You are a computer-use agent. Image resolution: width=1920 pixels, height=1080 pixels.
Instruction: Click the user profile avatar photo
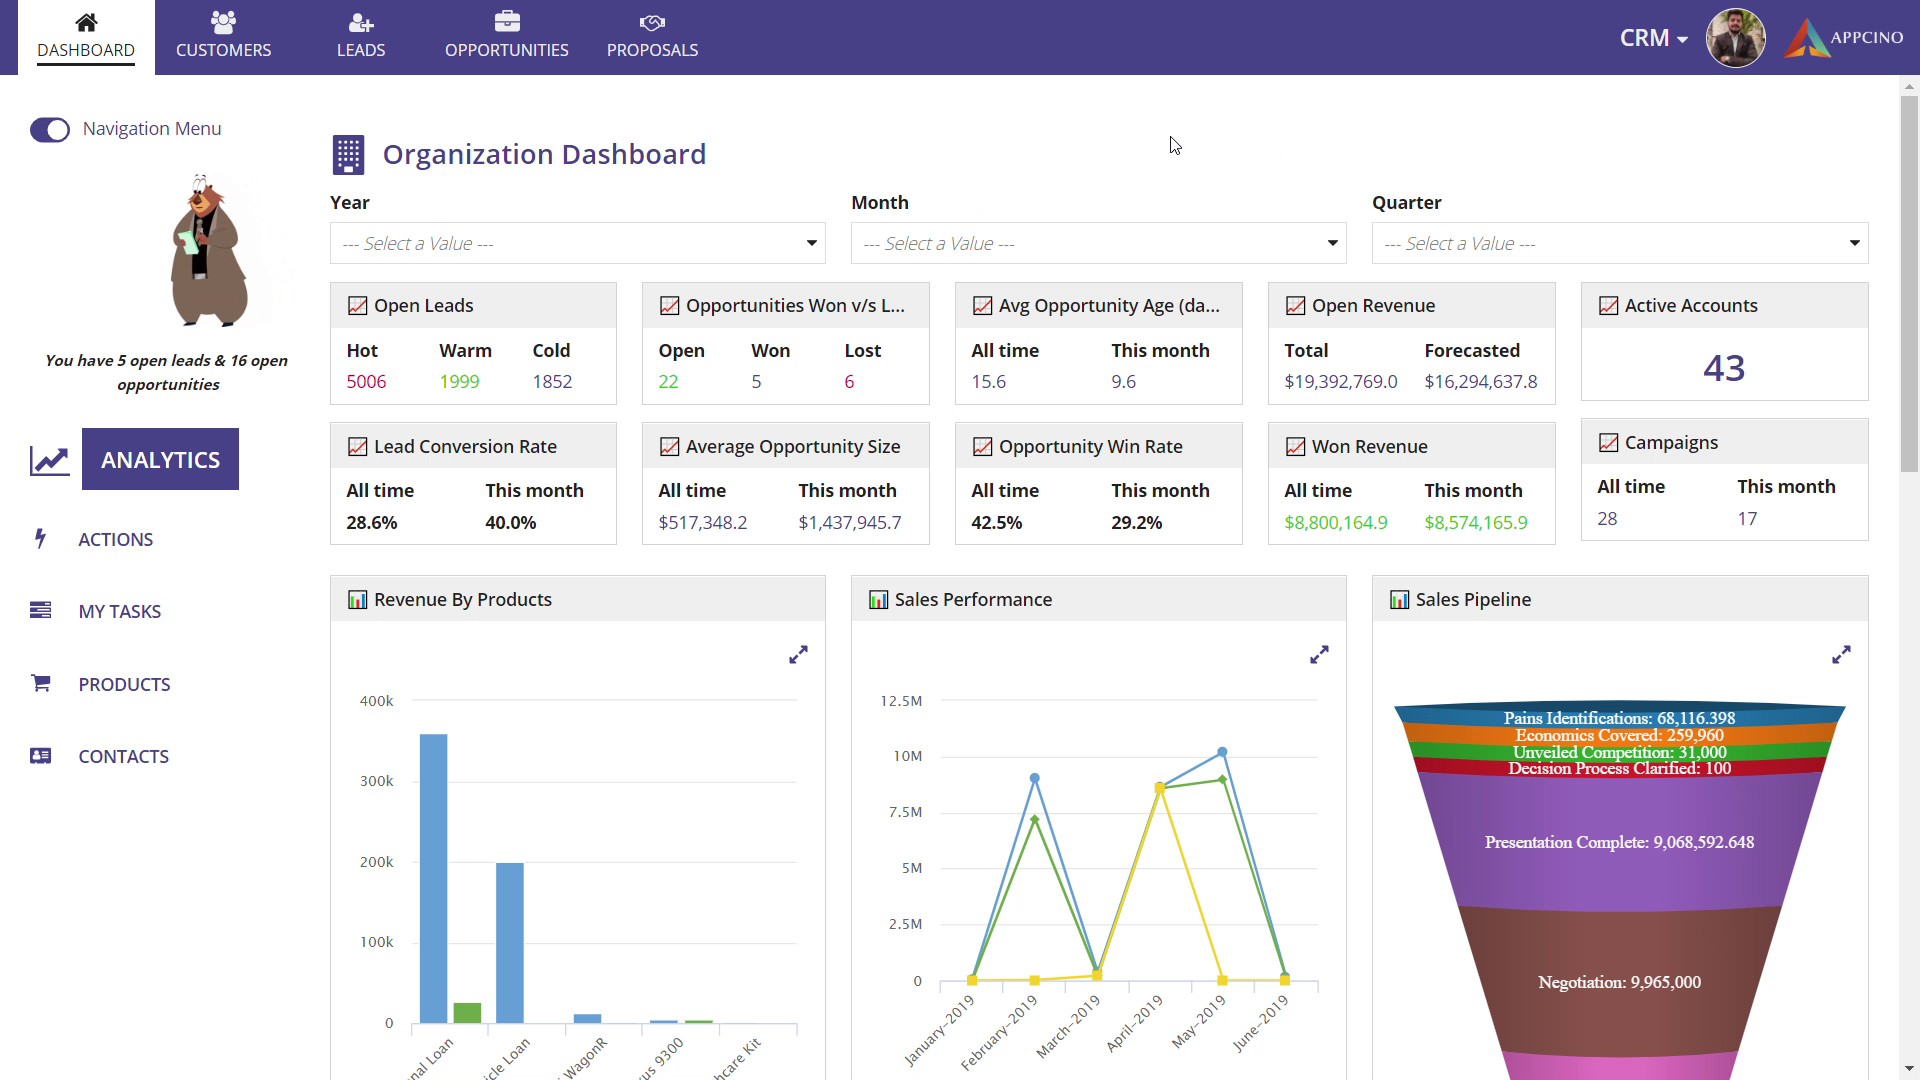click(1735, 38)
